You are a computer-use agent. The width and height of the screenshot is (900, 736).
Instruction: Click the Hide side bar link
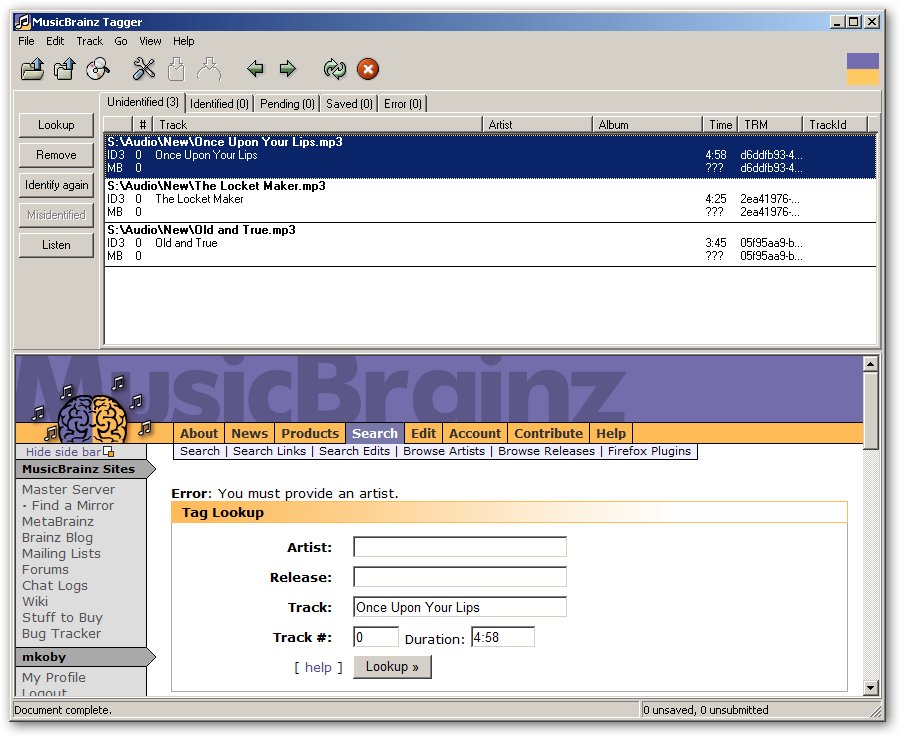65,452
